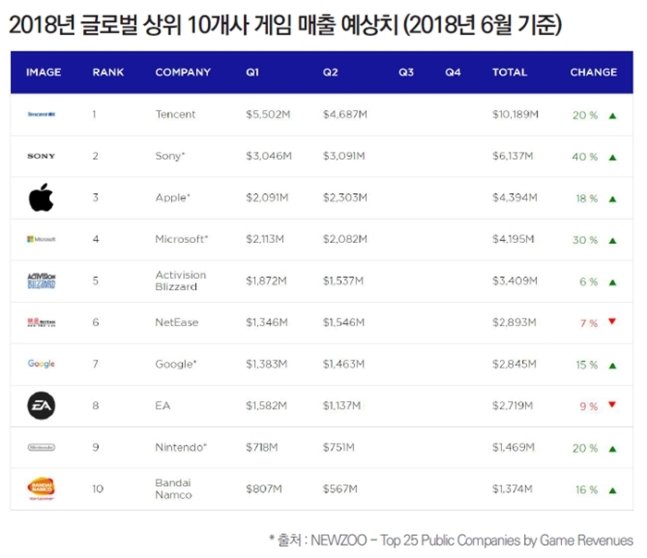647x558 pixels.
Task: Click the TOTAL column header
Action: point(510,72)
